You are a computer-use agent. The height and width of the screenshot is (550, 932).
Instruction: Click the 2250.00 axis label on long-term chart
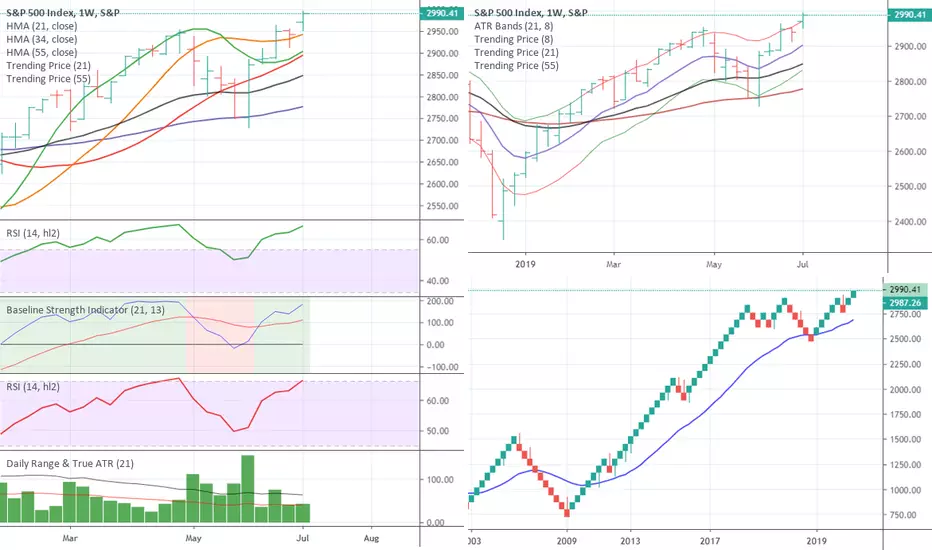[x=906, y=364]
